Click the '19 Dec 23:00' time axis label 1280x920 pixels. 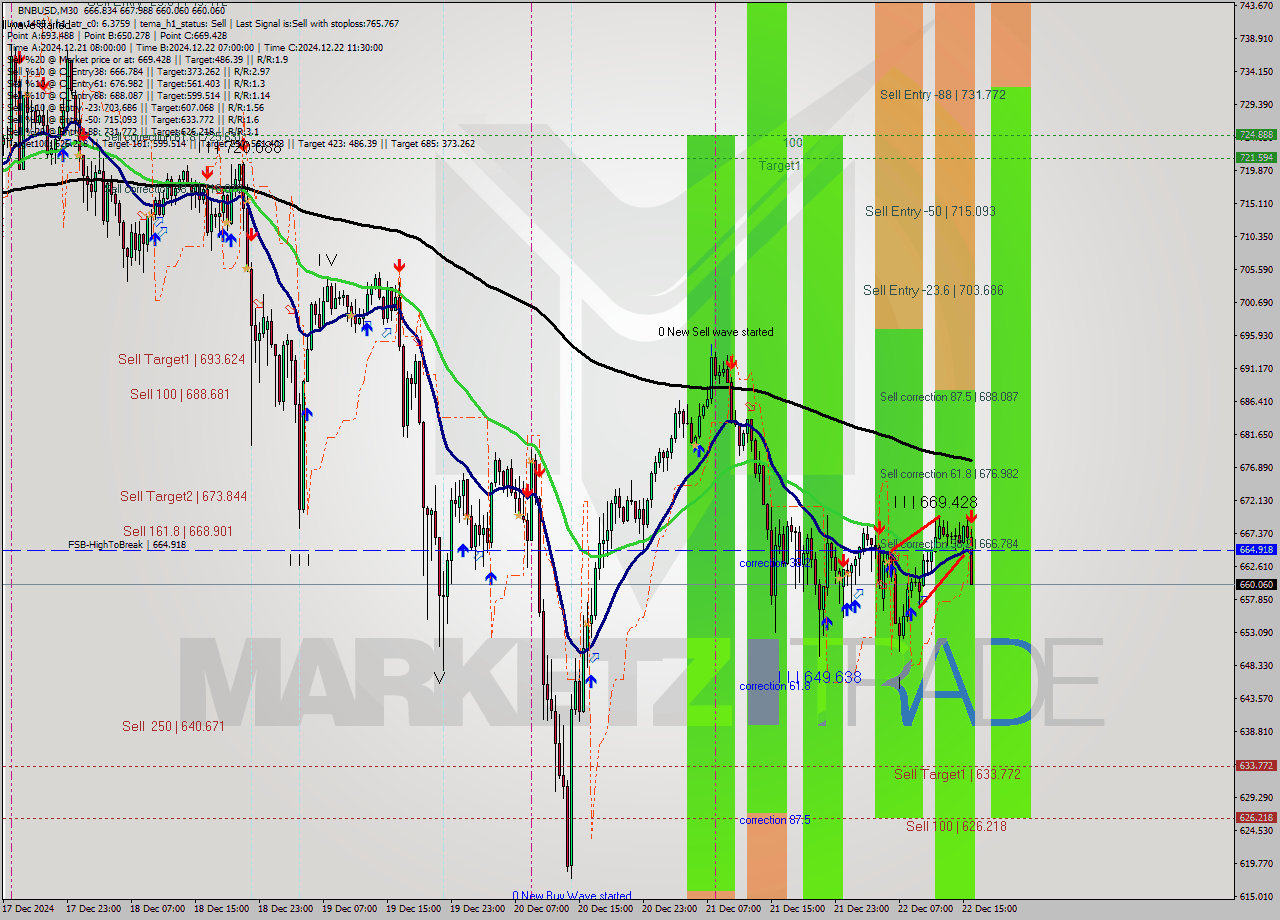478,909
